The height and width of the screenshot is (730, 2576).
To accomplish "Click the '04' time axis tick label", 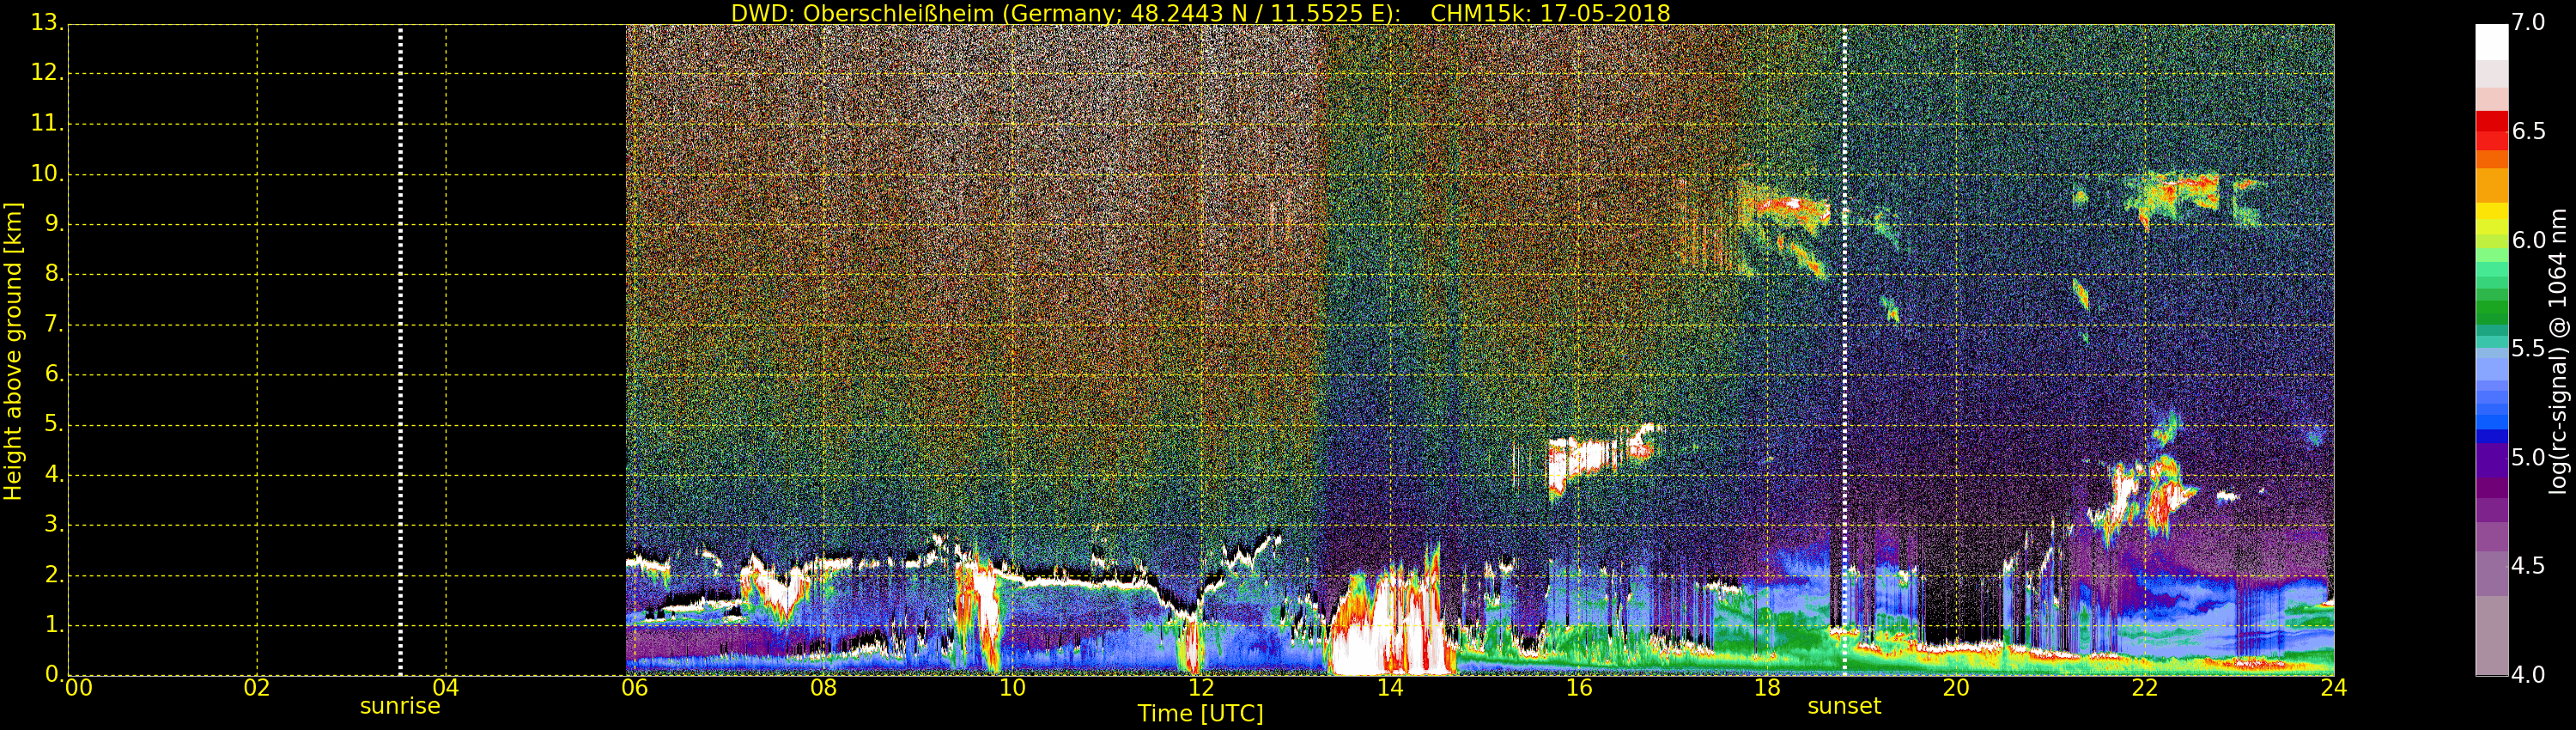I will tap(446, 687).
